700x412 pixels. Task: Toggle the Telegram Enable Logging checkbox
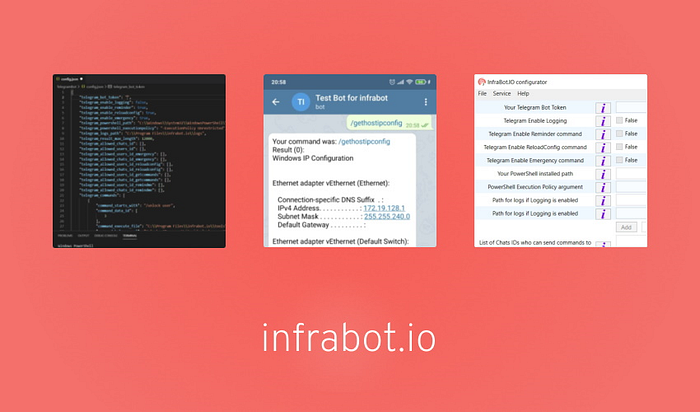pos(619,121)
